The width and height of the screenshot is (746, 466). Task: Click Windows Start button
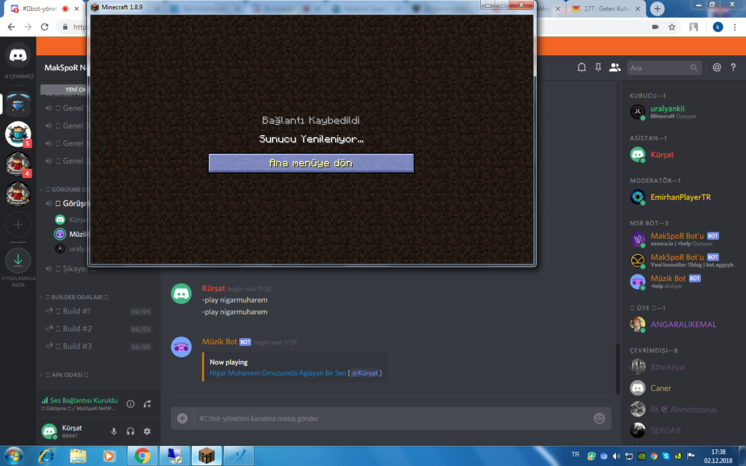13,456
